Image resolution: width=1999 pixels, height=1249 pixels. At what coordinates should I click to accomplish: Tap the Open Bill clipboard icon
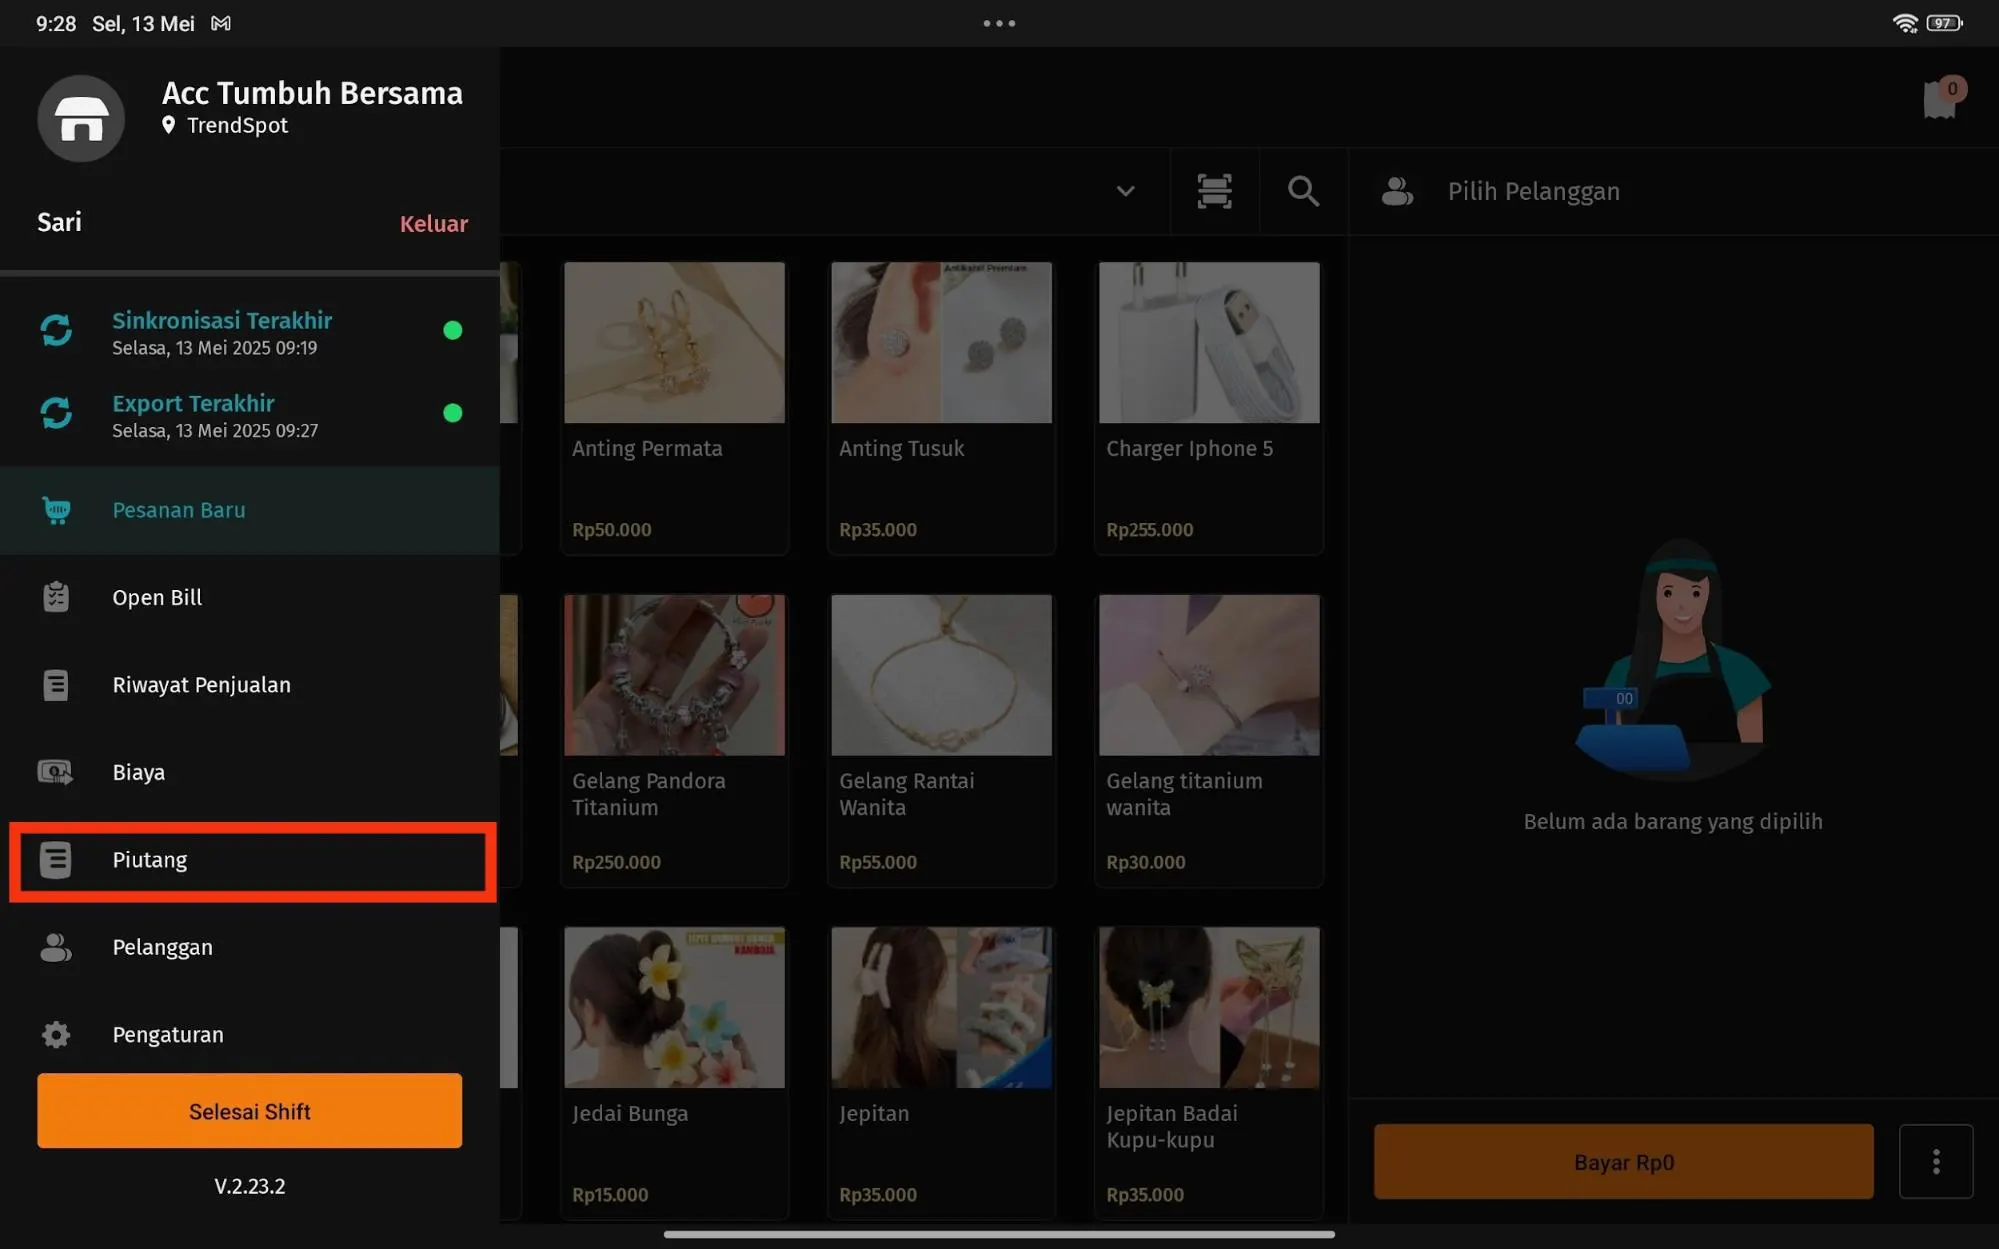56,597
